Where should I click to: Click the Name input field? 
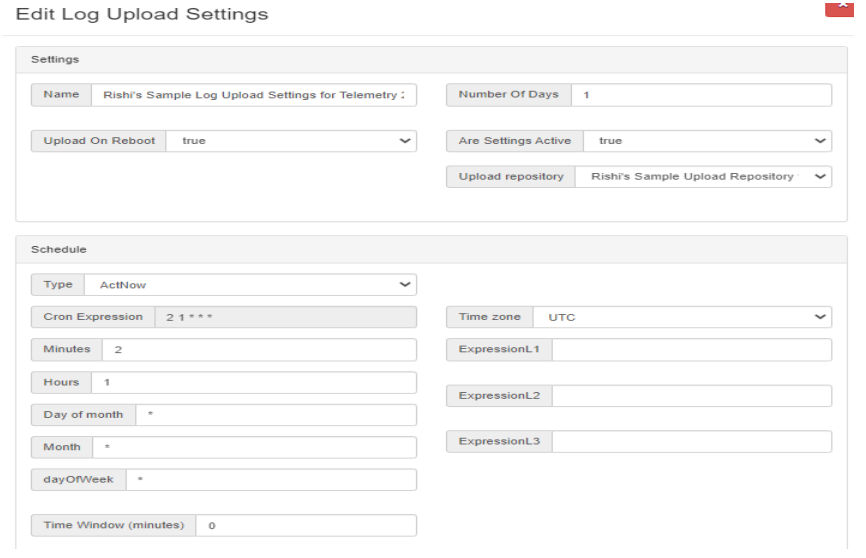(x=253, y=95)
